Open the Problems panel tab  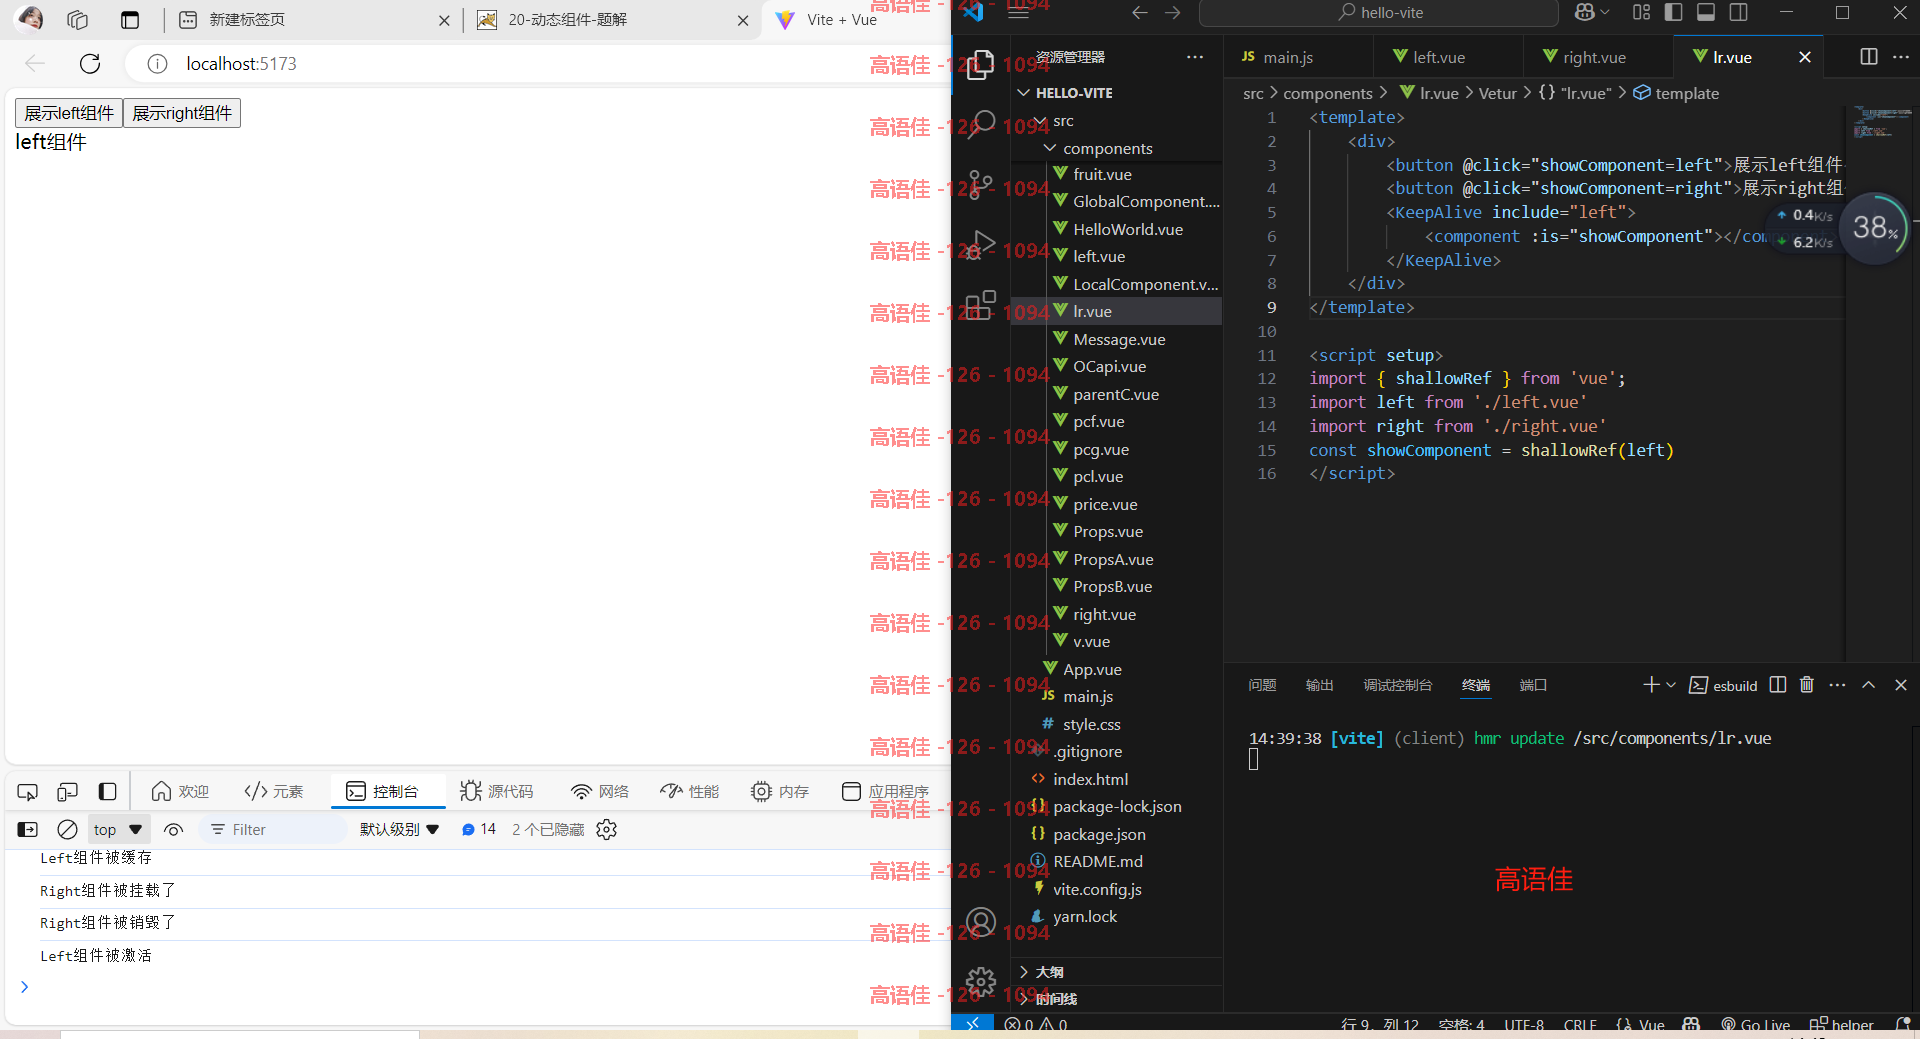[x=1262, y=685]
